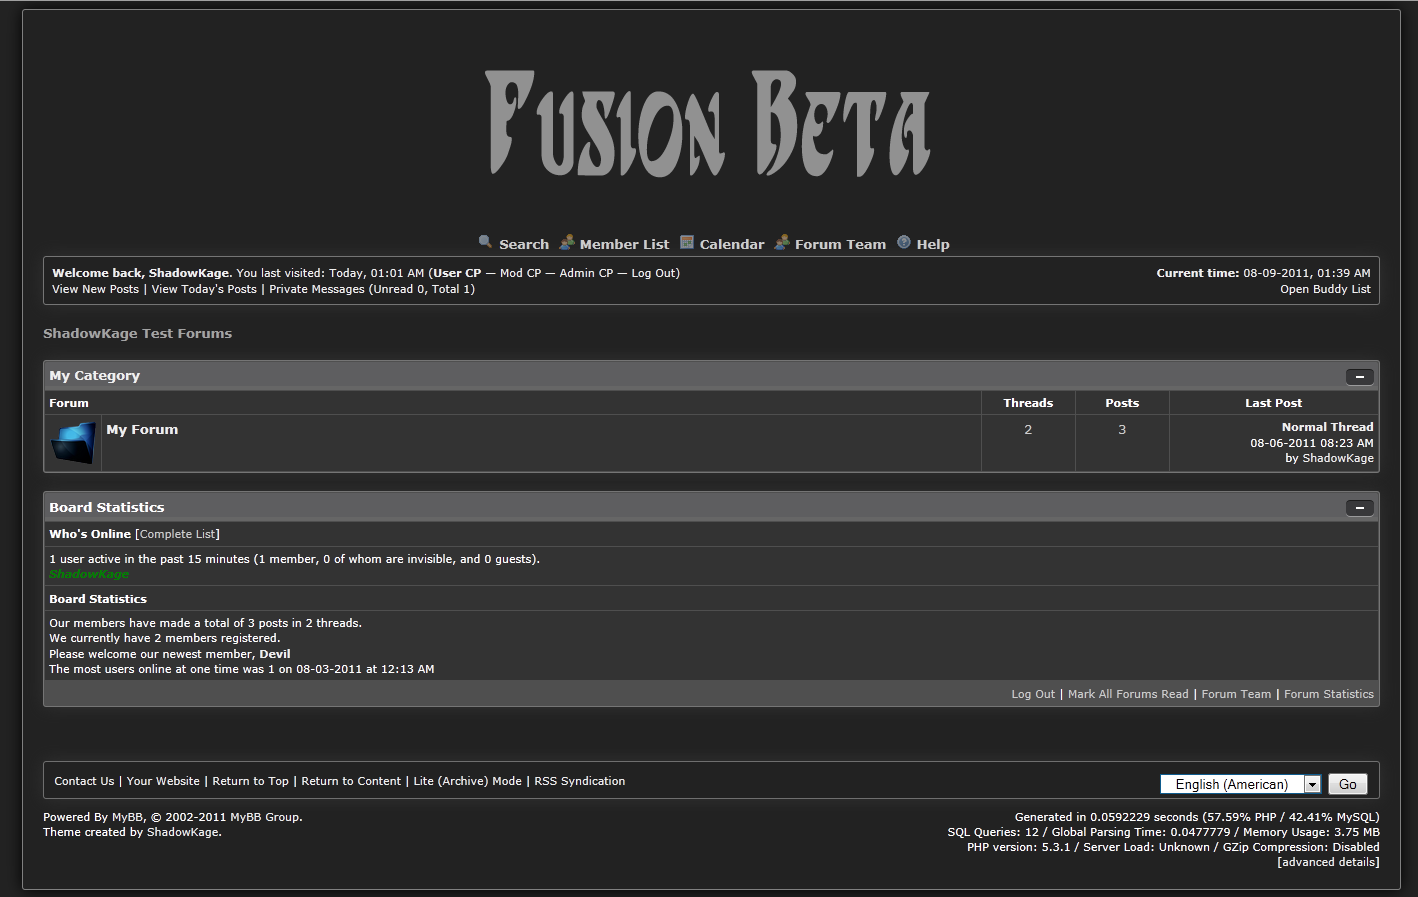Click the Search magnifier icon
This screenshot has width=1418, height=897.
[x=485, y=242]
